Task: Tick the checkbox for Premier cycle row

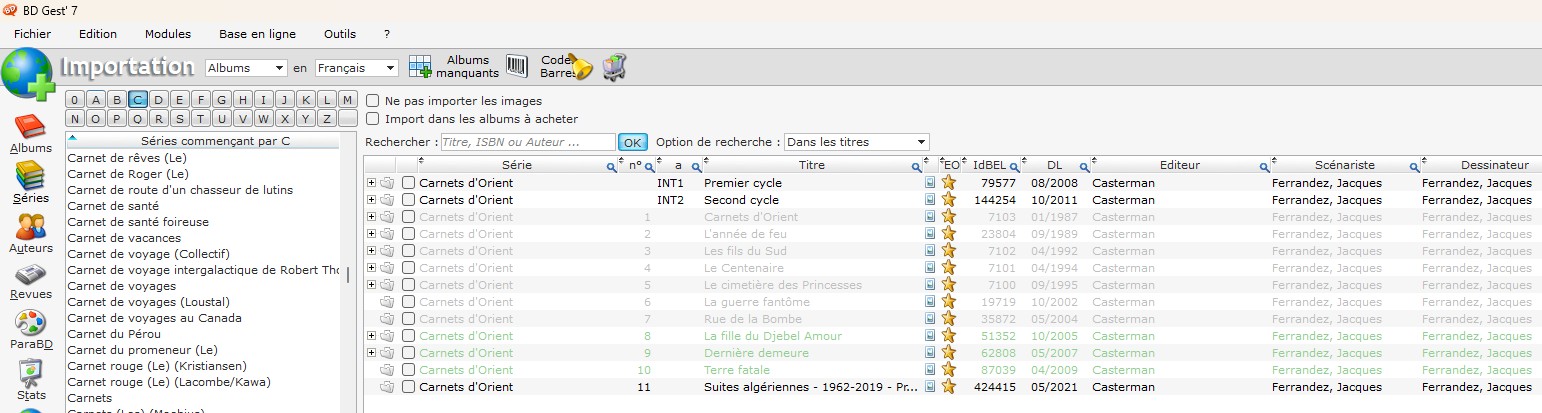Action: [x=408, y=183]
